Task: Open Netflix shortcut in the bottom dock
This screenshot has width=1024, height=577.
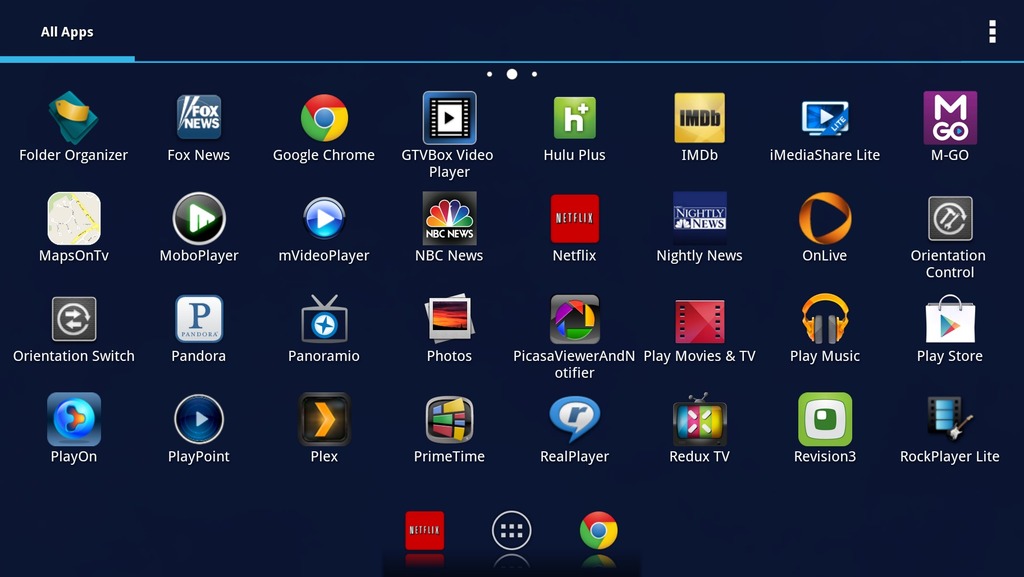Action: (x=424, y=531)
